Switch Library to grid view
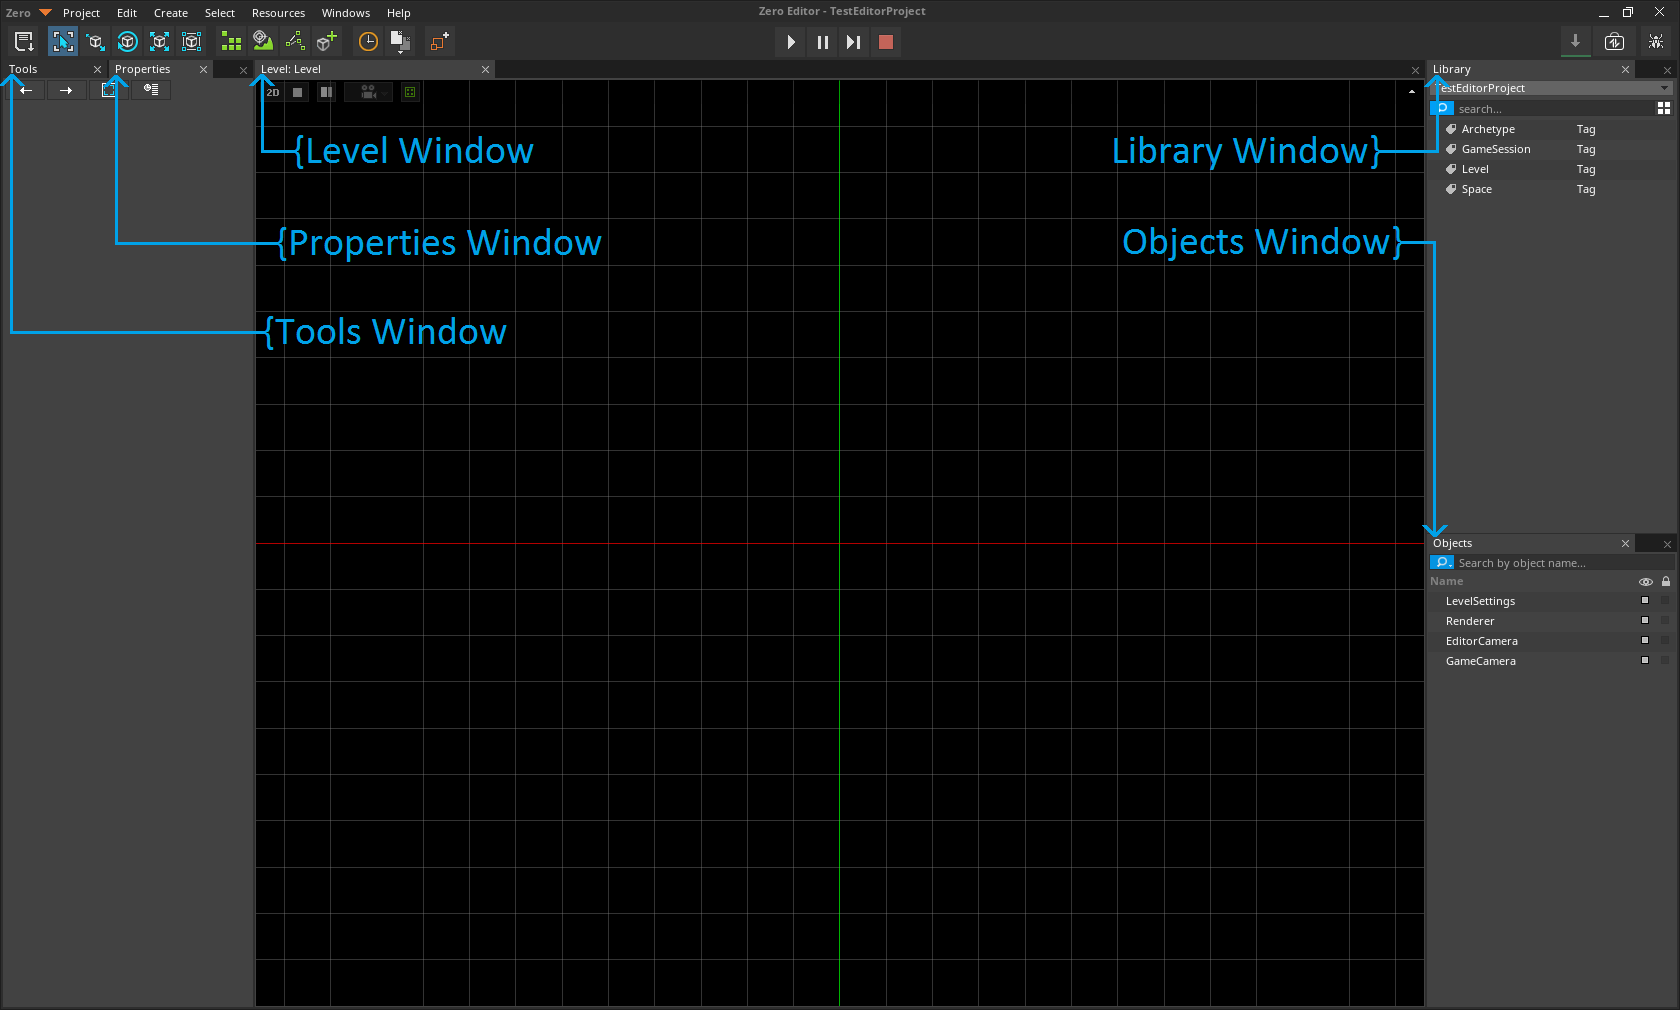Viewport: 1680px width, 1010px height. click(1664, 108)
